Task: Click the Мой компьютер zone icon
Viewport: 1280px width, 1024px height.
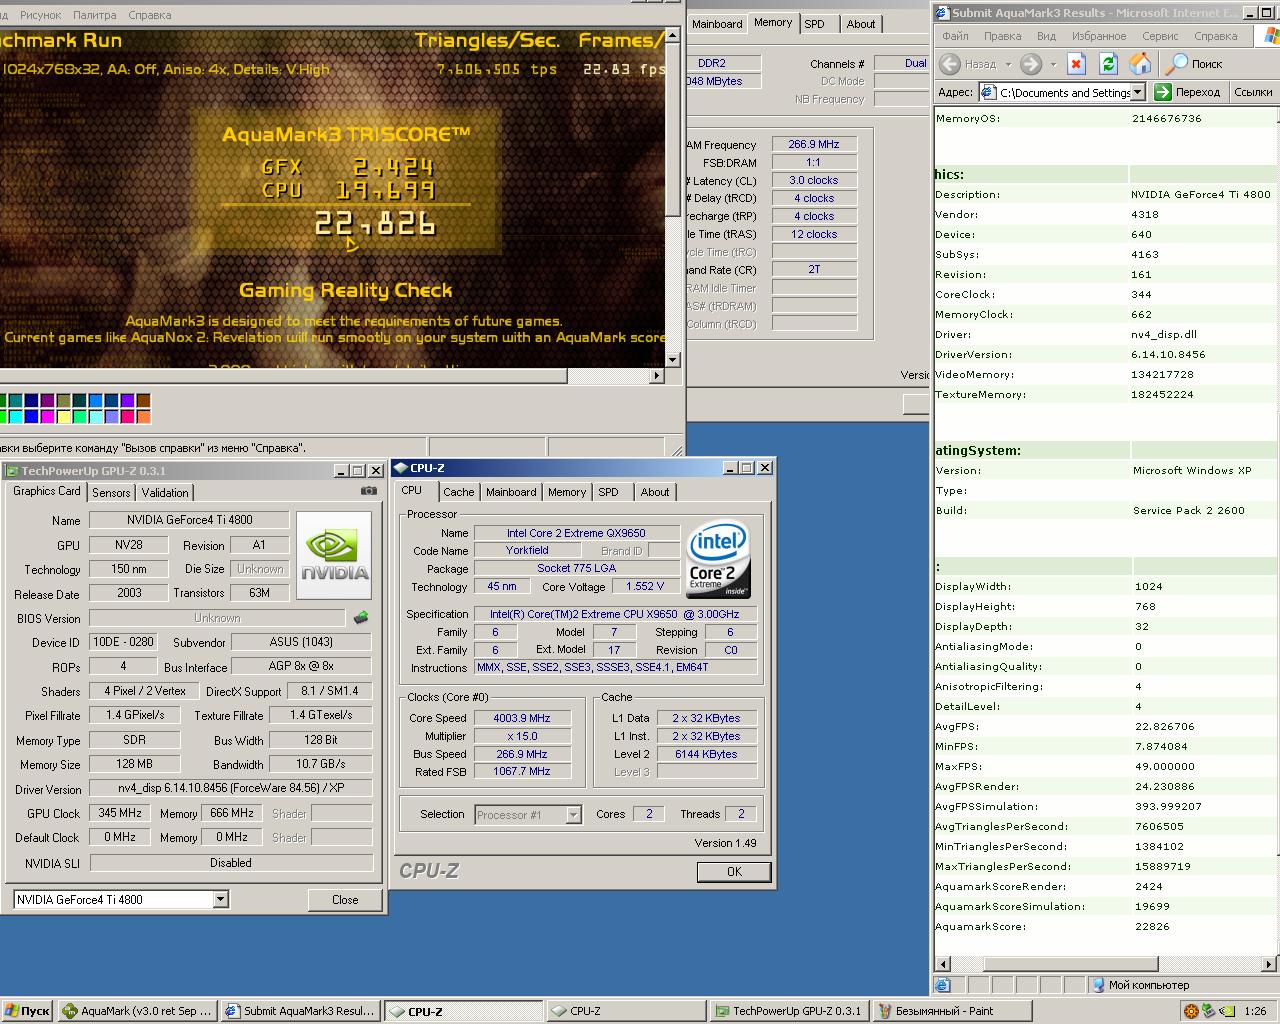Action: coord(1098,985)
